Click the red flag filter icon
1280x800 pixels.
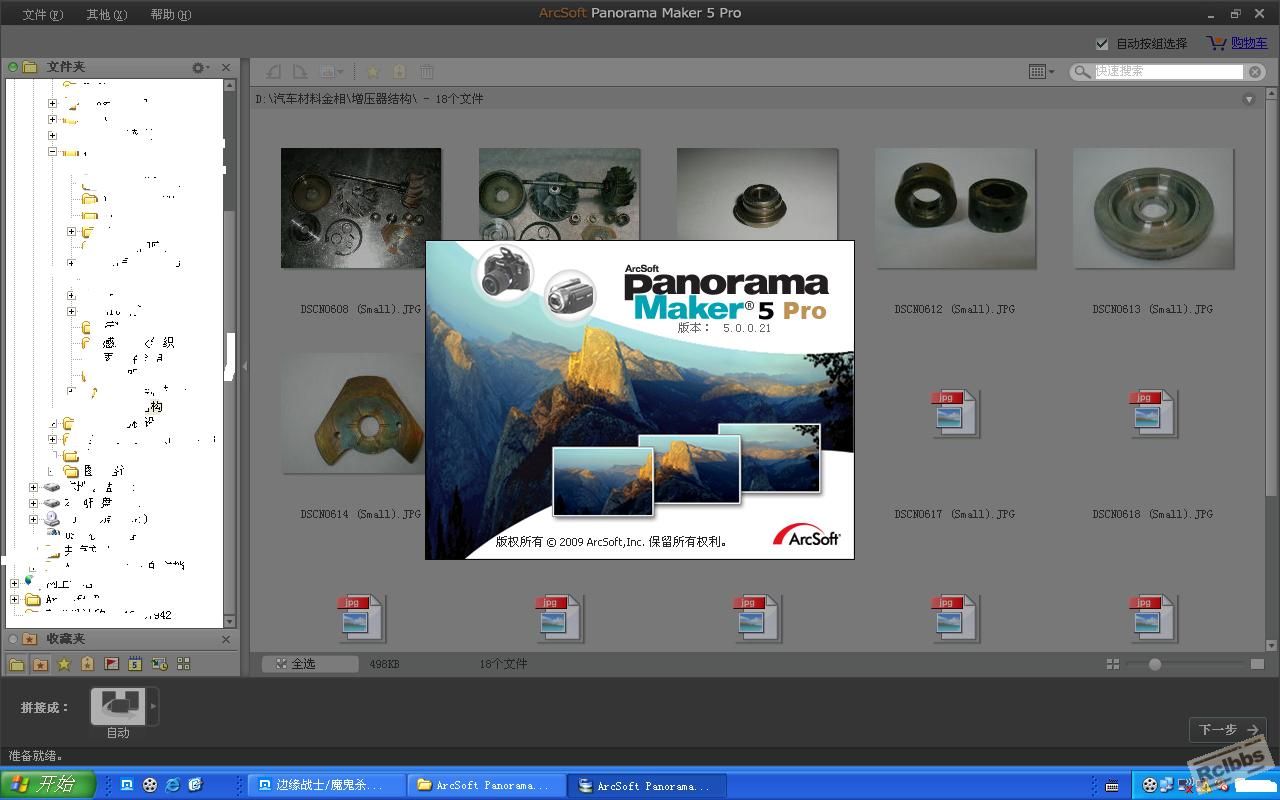pyautogui.click(x=112, y=664)
